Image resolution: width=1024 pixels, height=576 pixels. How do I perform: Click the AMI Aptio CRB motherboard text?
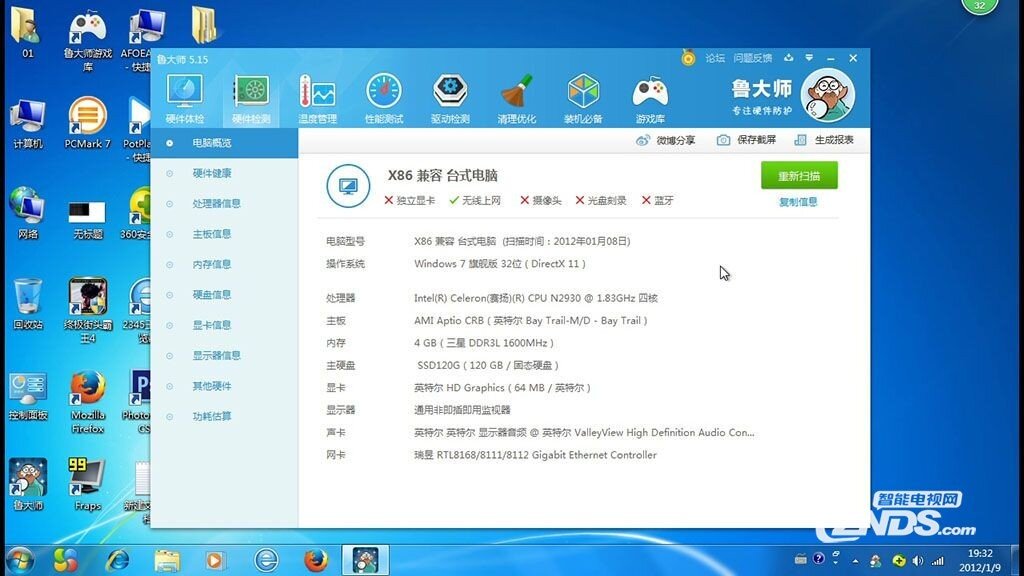530,321
